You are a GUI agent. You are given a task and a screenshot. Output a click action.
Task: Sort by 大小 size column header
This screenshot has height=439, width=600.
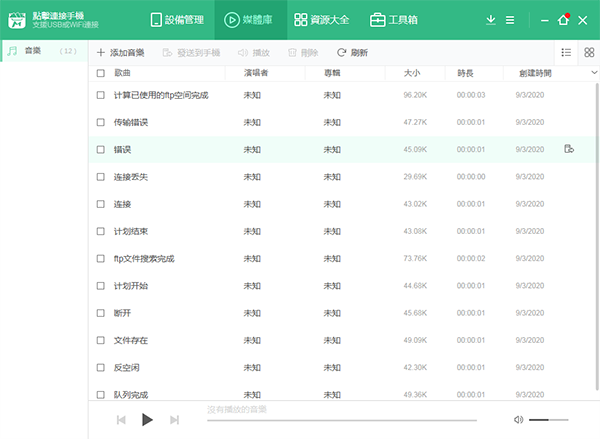point(412,73)
